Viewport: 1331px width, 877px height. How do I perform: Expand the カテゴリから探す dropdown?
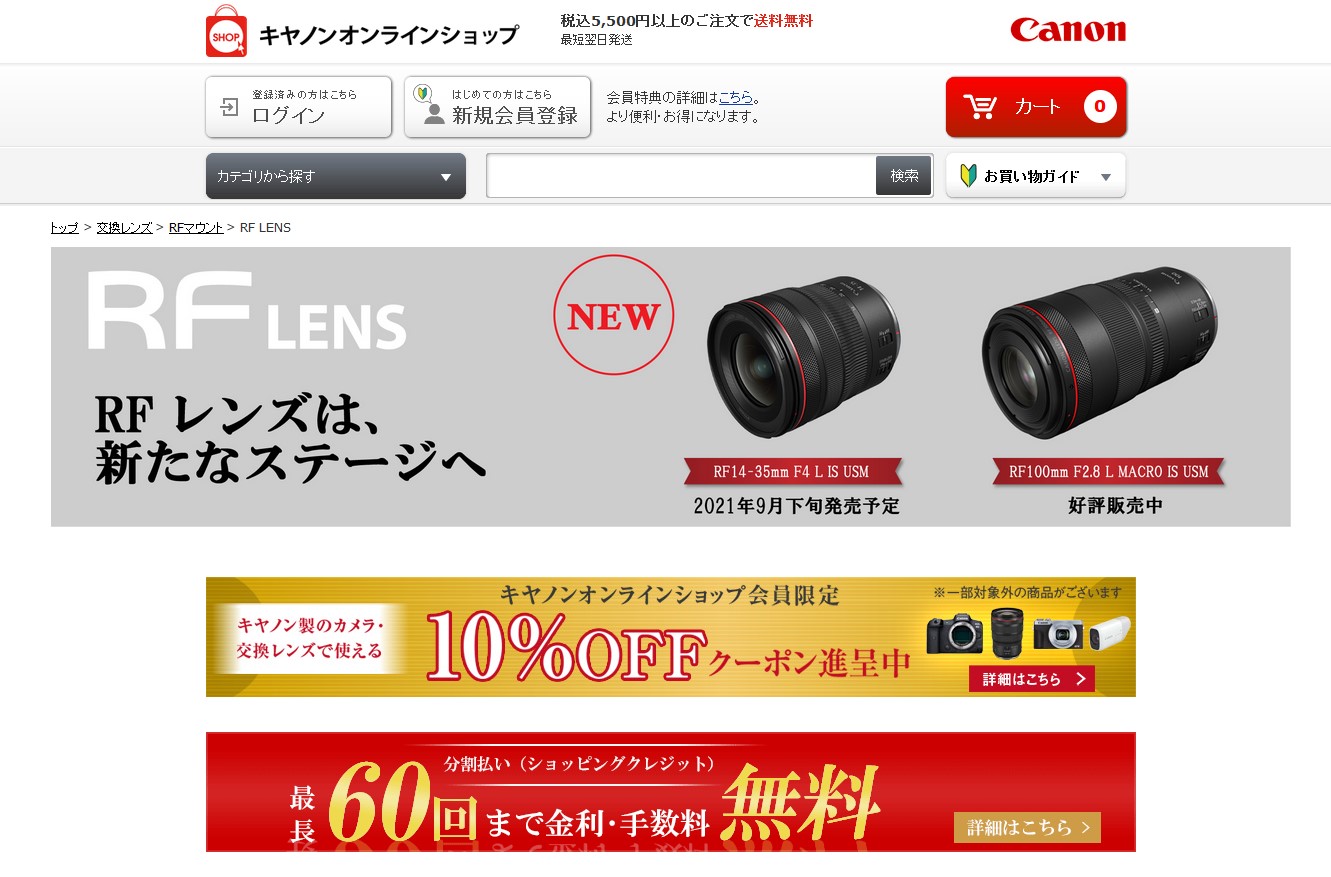336,176
